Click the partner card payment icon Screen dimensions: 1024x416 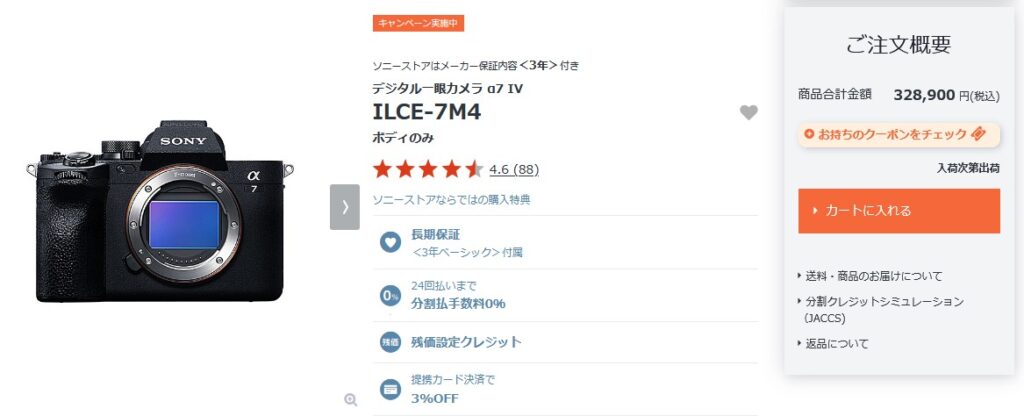click(391, 389)
